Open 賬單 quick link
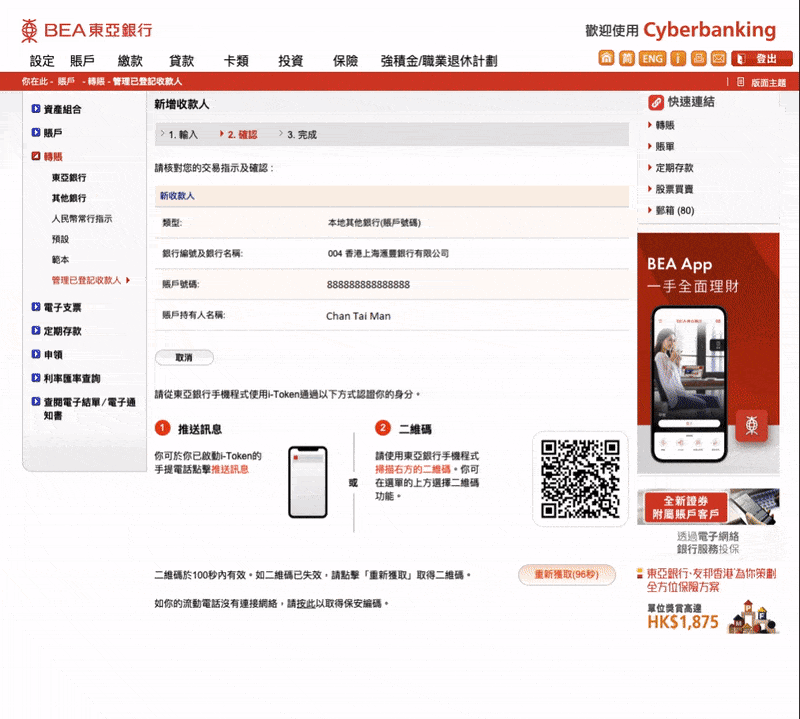The width and height of the screenshot is (800, 719). (x=665, y=146)
